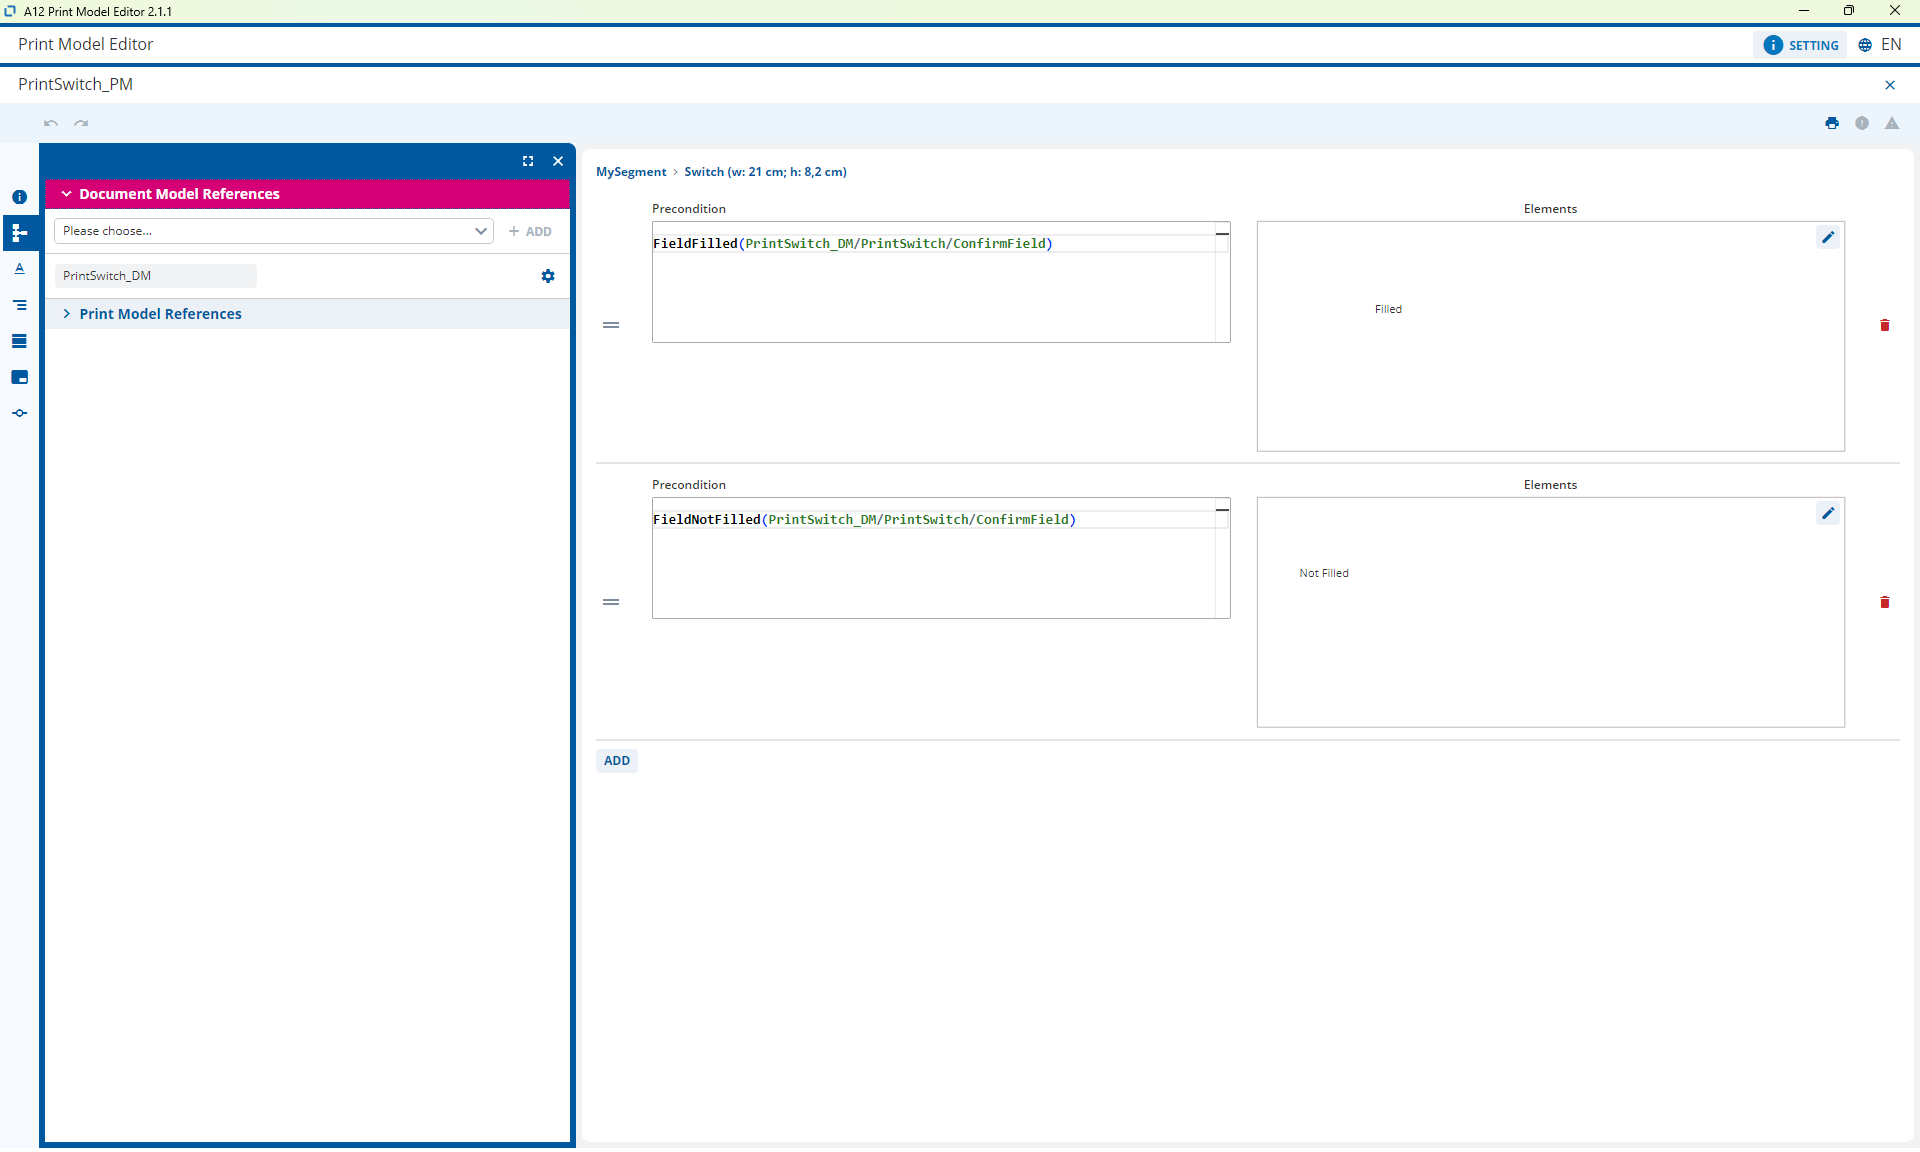The image size is (1920, 1152).
Task: Click the 'Filled' element text
Action: click(1388, 309)
